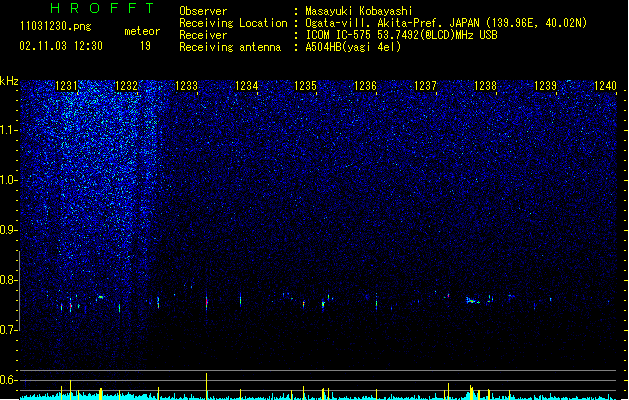Click the Receiving Location label
629x400 pixels.
233,23
